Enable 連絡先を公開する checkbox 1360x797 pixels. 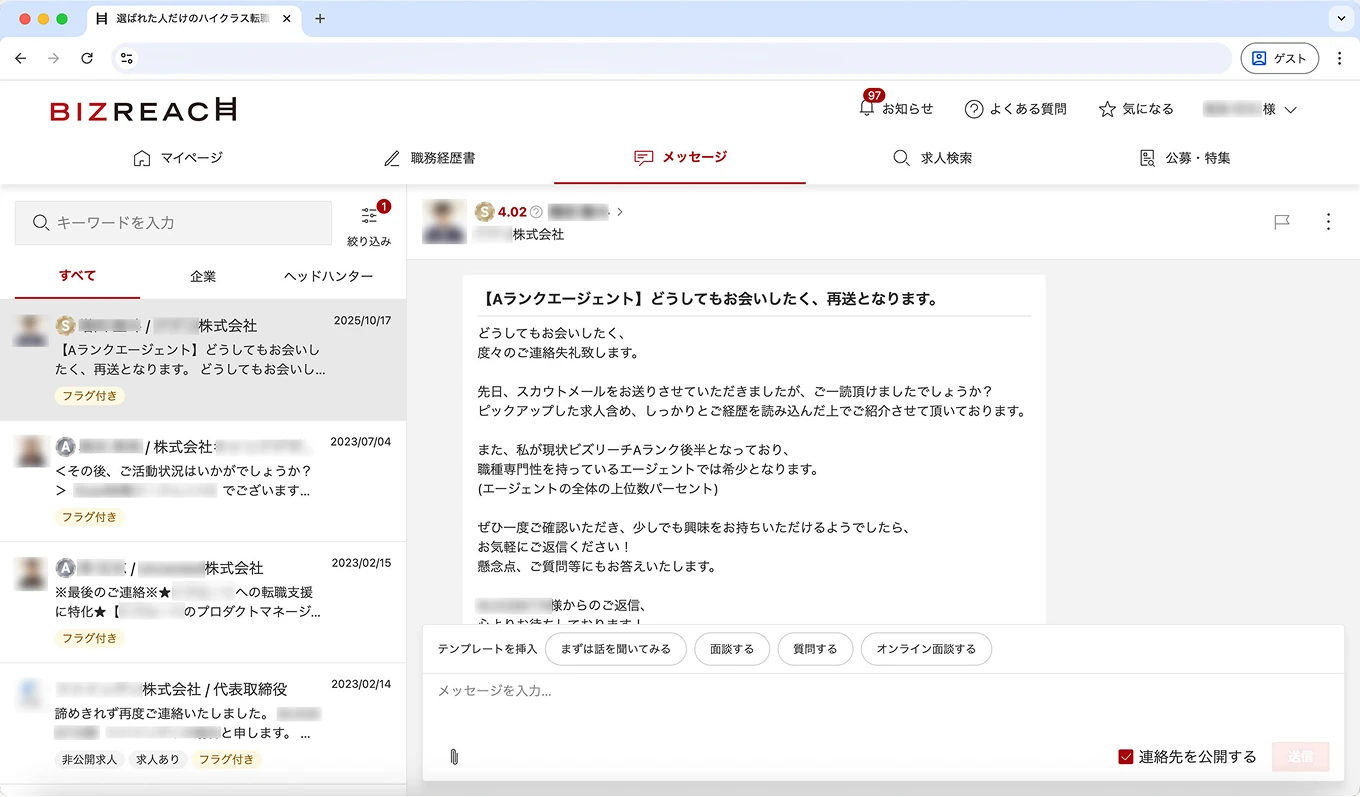pyautogui.click(x=1127, y=757)
